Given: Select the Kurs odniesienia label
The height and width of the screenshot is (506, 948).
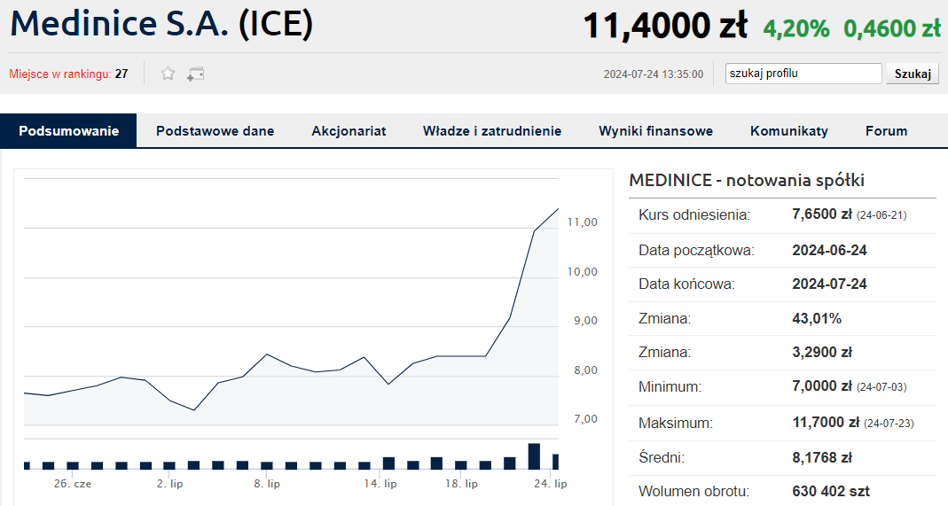Looking at the screenshot, I should (x=694, y=215).
